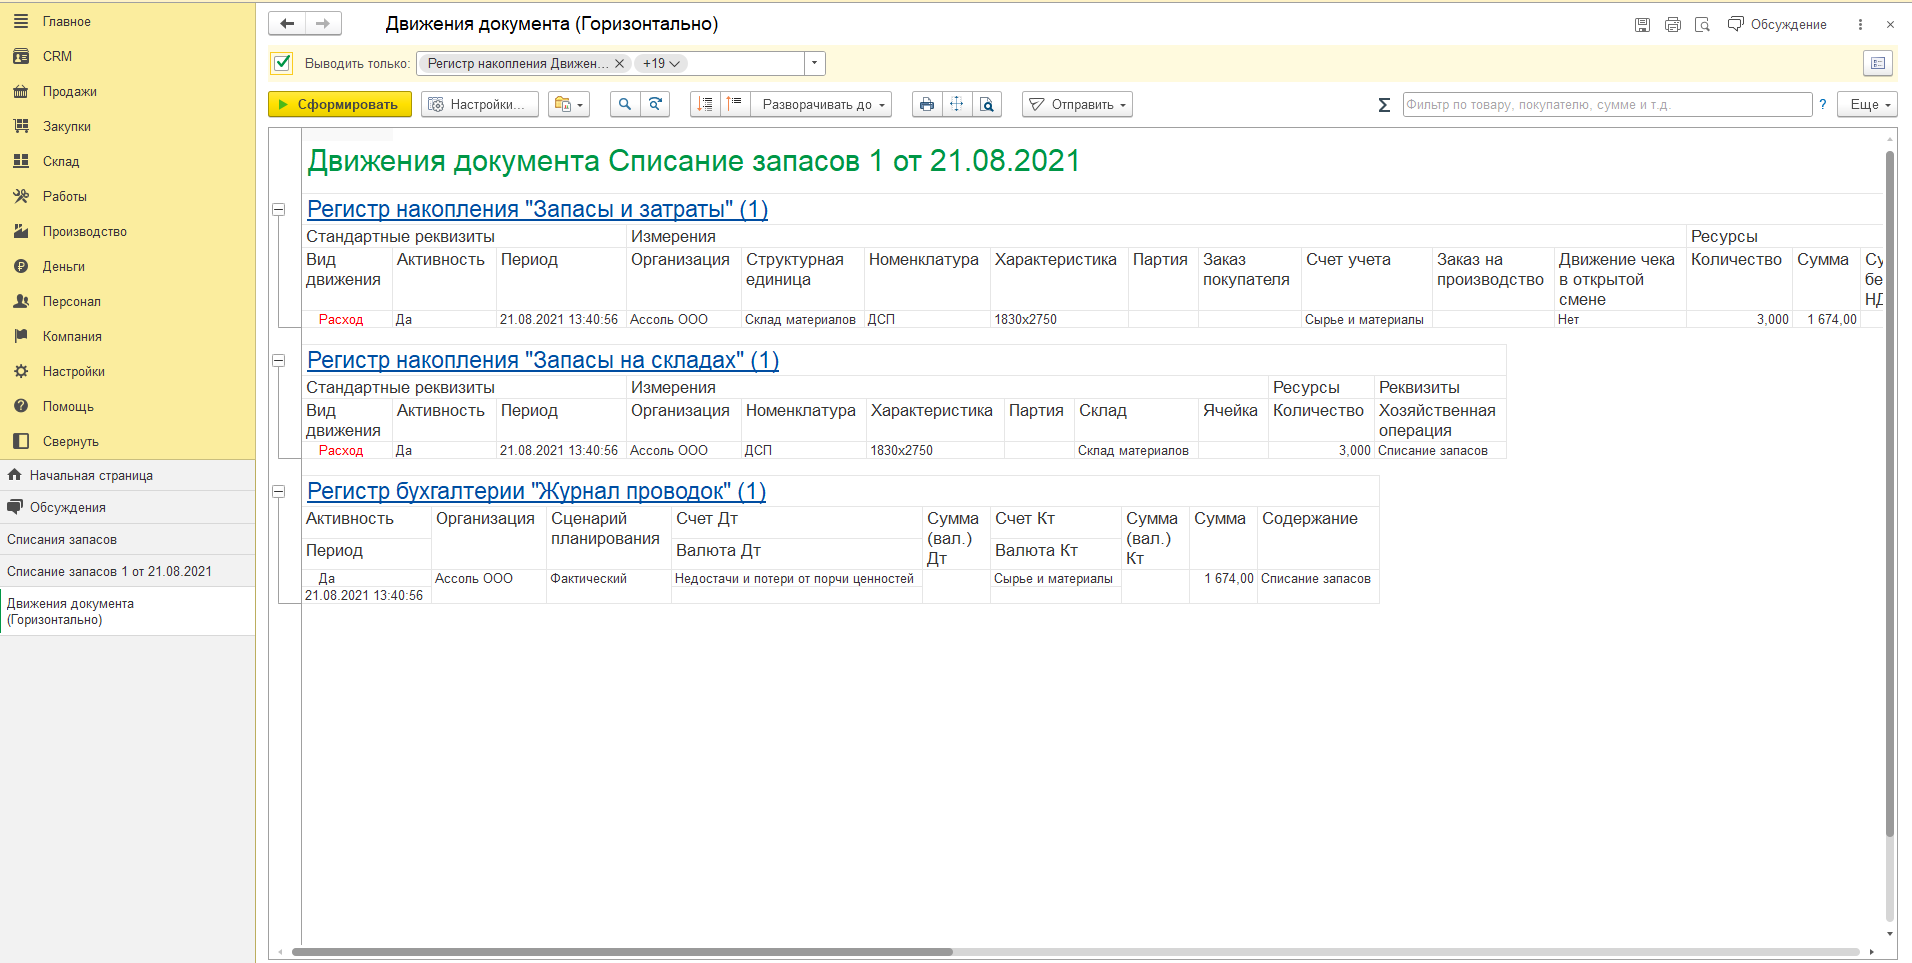Open the Производство section
1912x963 pixels.
(84, 231)
